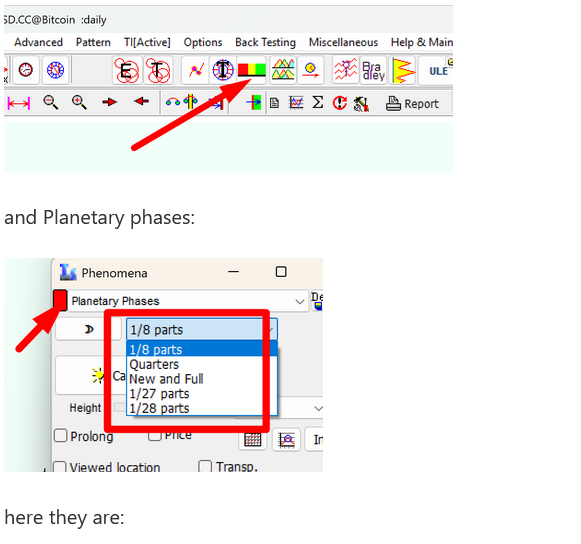The image size is (581, 544).
Task: Open the red-yellow-green Phenomena toolbar icon
Action: click(252, 70)
